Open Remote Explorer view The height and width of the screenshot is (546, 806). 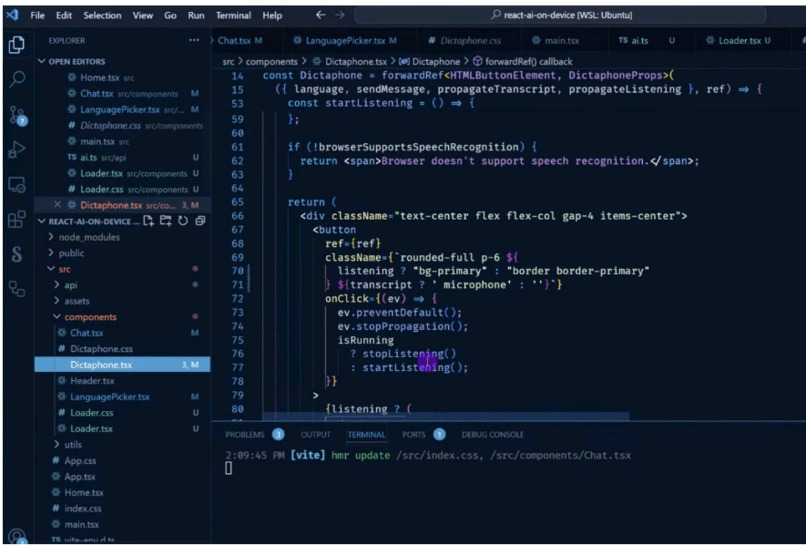(x=17, y=185)
